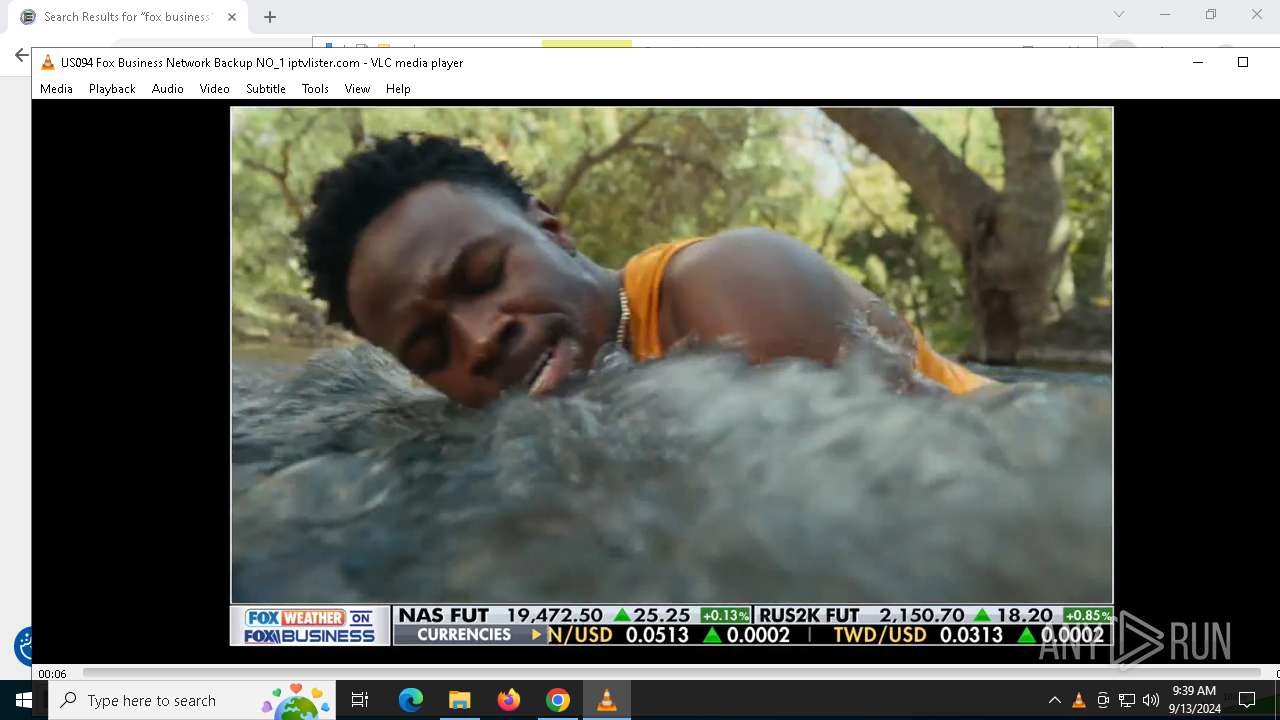Click the earth search highlight icon in taskbar
Image resolution: width=1280 pixels, height=720 pixels.
coord(296,701)
